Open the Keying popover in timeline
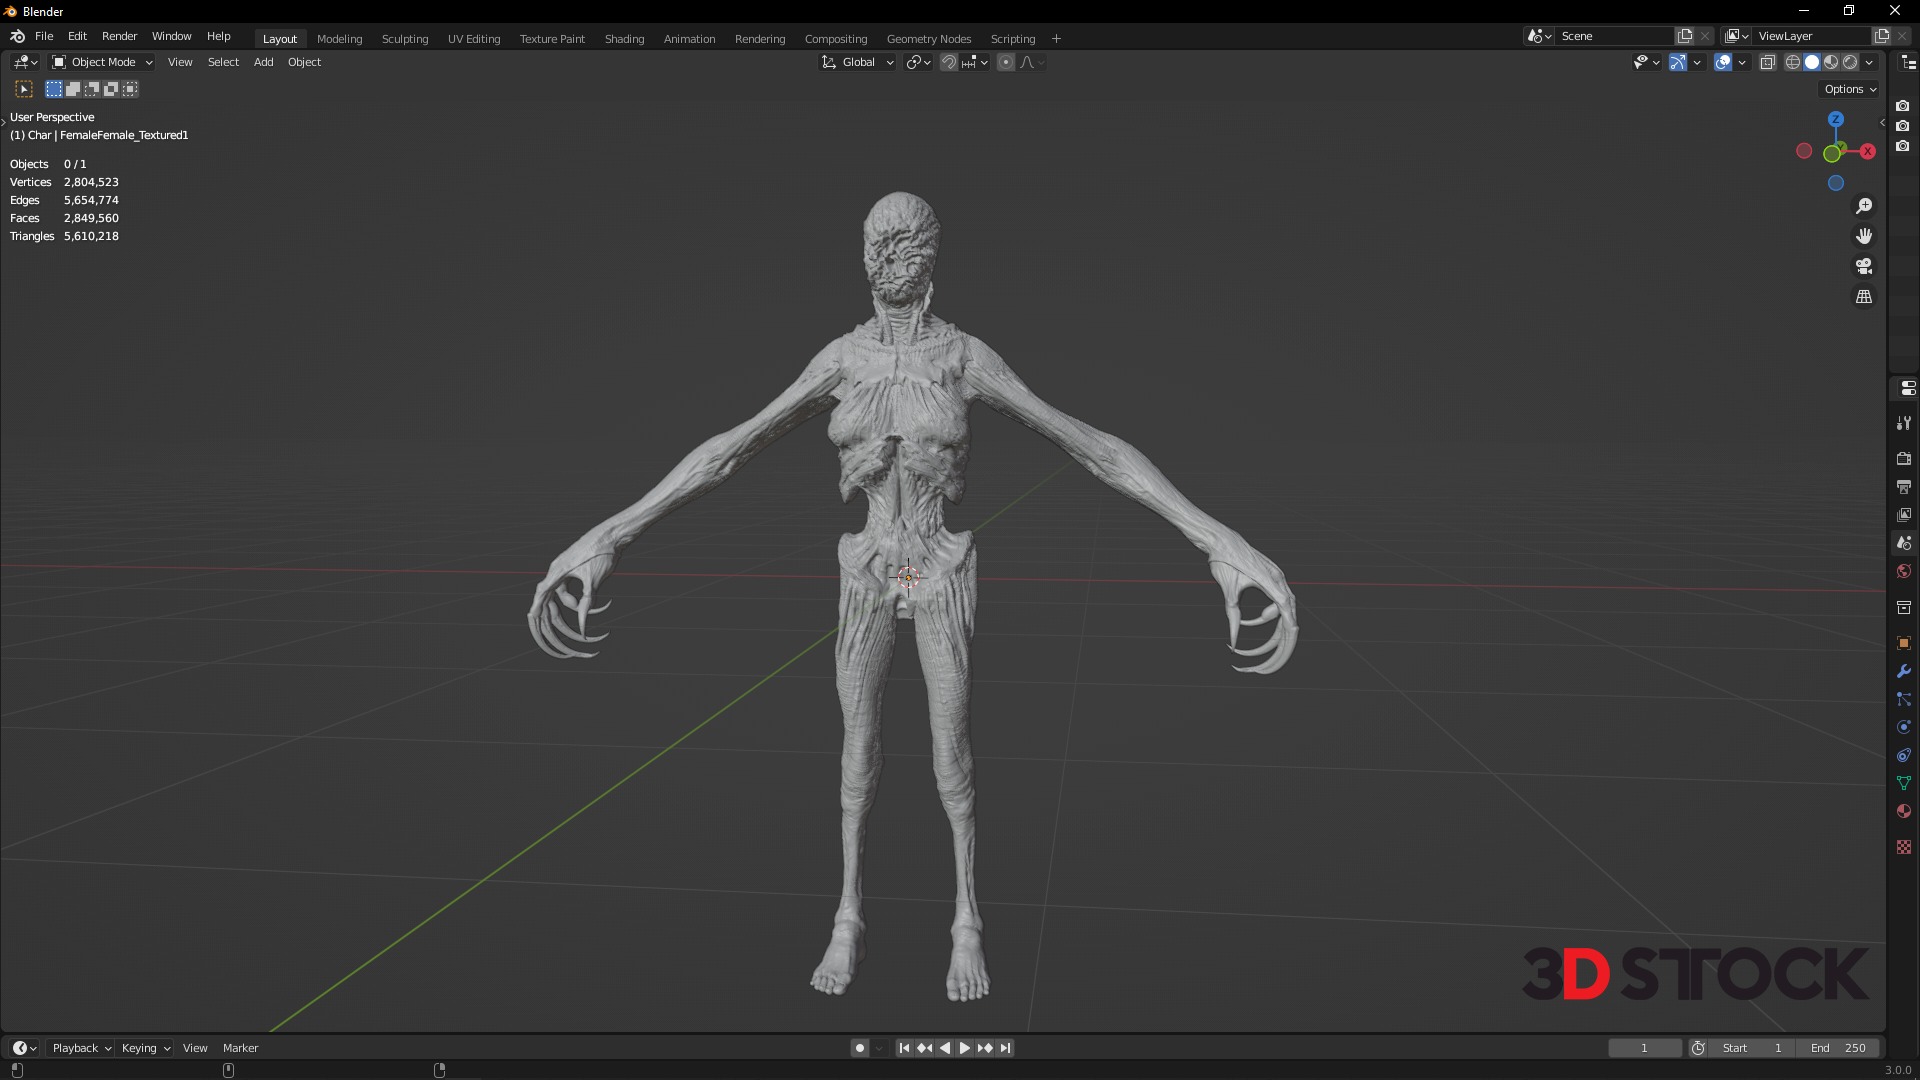Image resolution: width=1920 pixels, height=1080 pixels. pos(145,1048)
